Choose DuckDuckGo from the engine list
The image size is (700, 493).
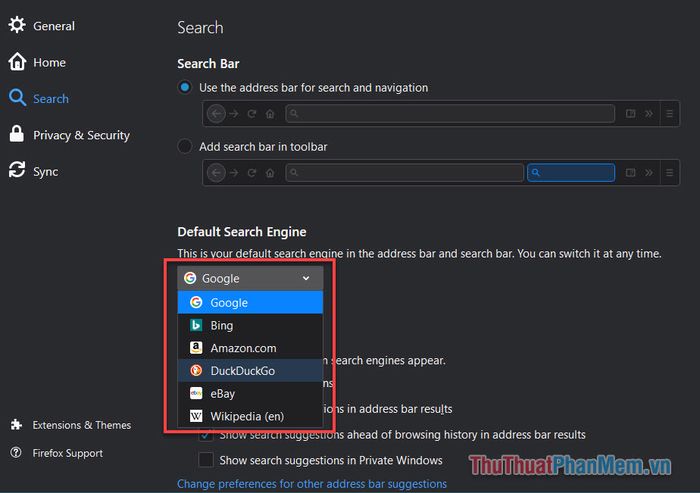pos(242,371)
